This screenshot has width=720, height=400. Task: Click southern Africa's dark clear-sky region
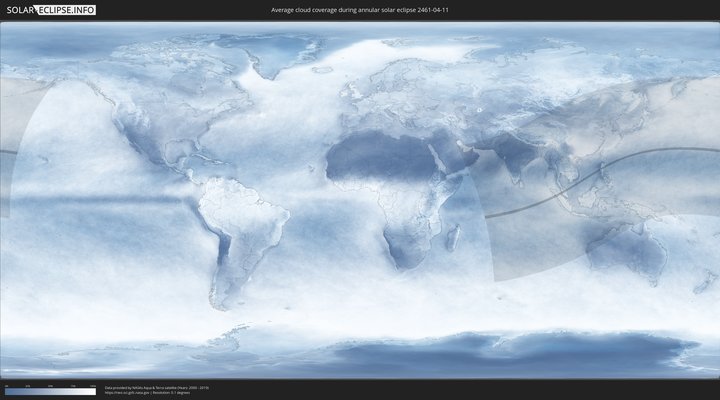(403, 245)
